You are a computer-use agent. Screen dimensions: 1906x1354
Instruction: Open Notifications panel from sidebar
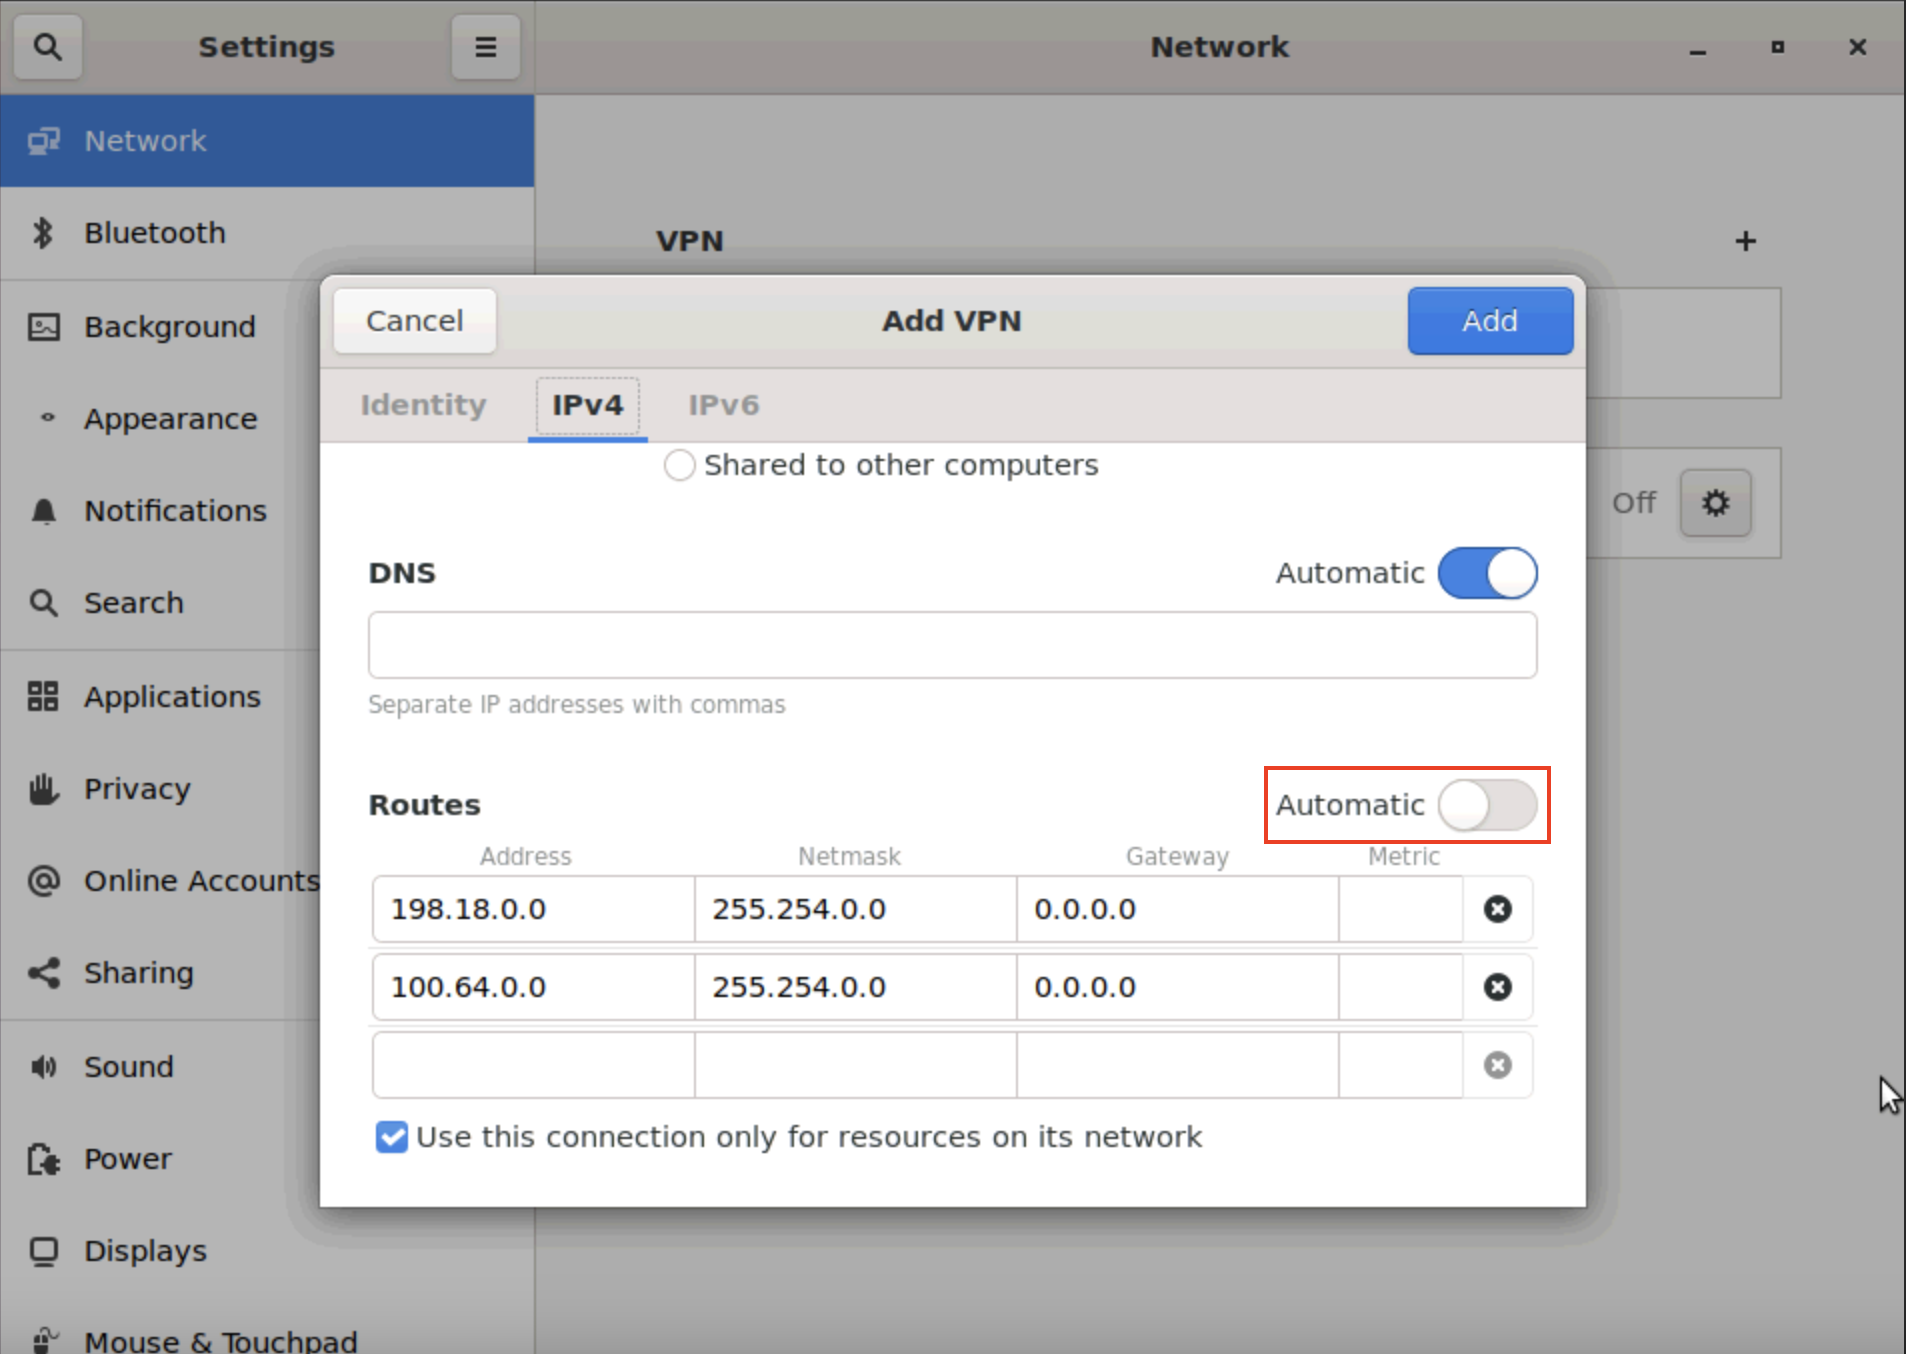(x=160, y=511)
